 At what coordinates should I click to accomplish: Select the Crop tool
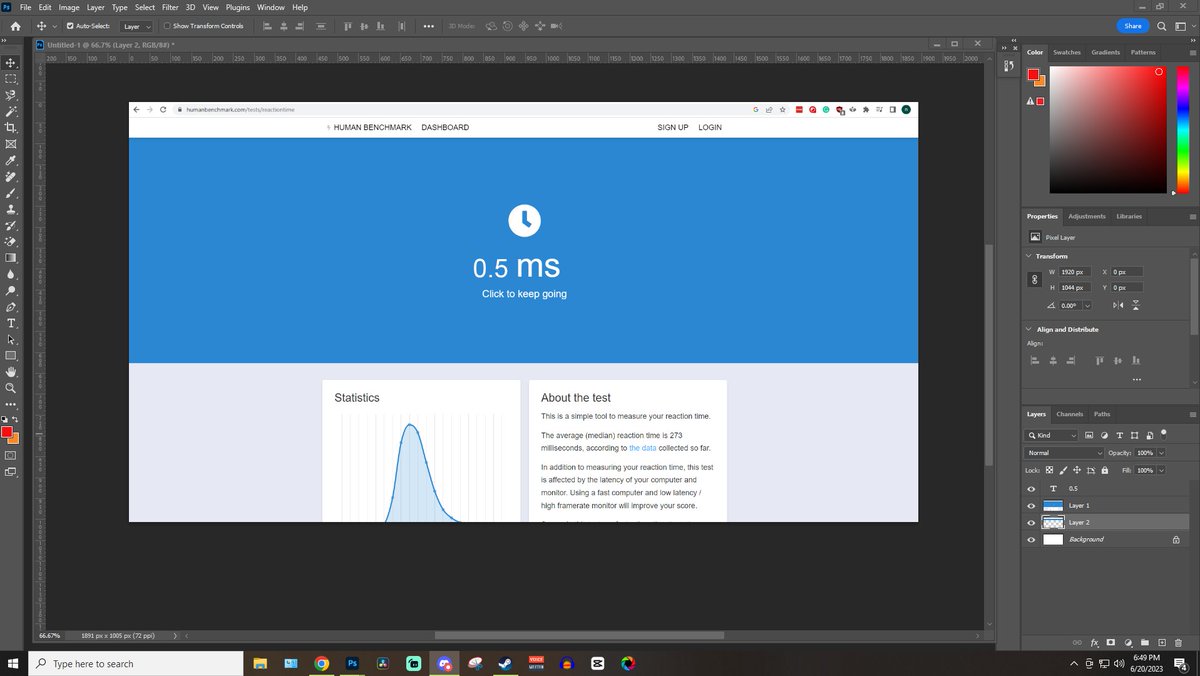click(x=11, y=128)
